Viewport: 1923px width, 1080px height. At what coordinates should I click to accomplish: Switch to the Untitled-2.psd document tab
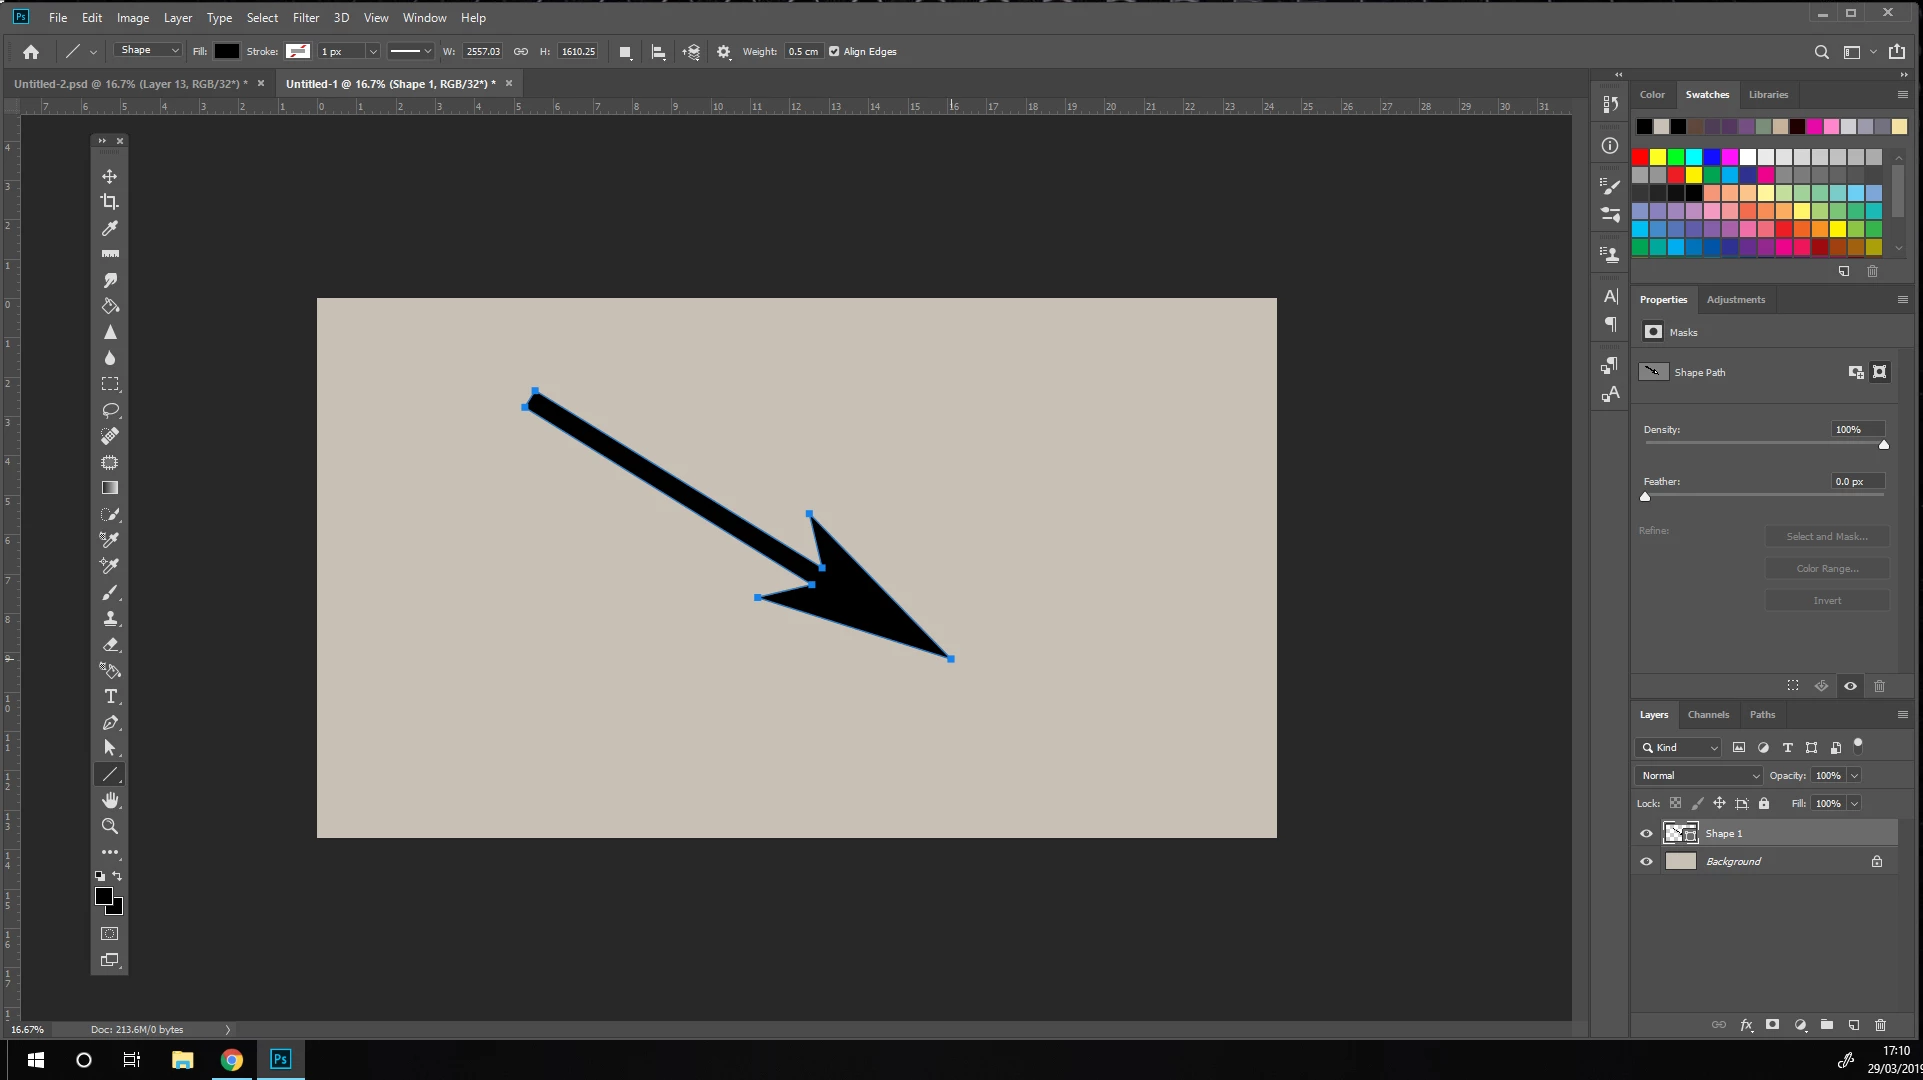pyautogui.click(x=130, y=84)
